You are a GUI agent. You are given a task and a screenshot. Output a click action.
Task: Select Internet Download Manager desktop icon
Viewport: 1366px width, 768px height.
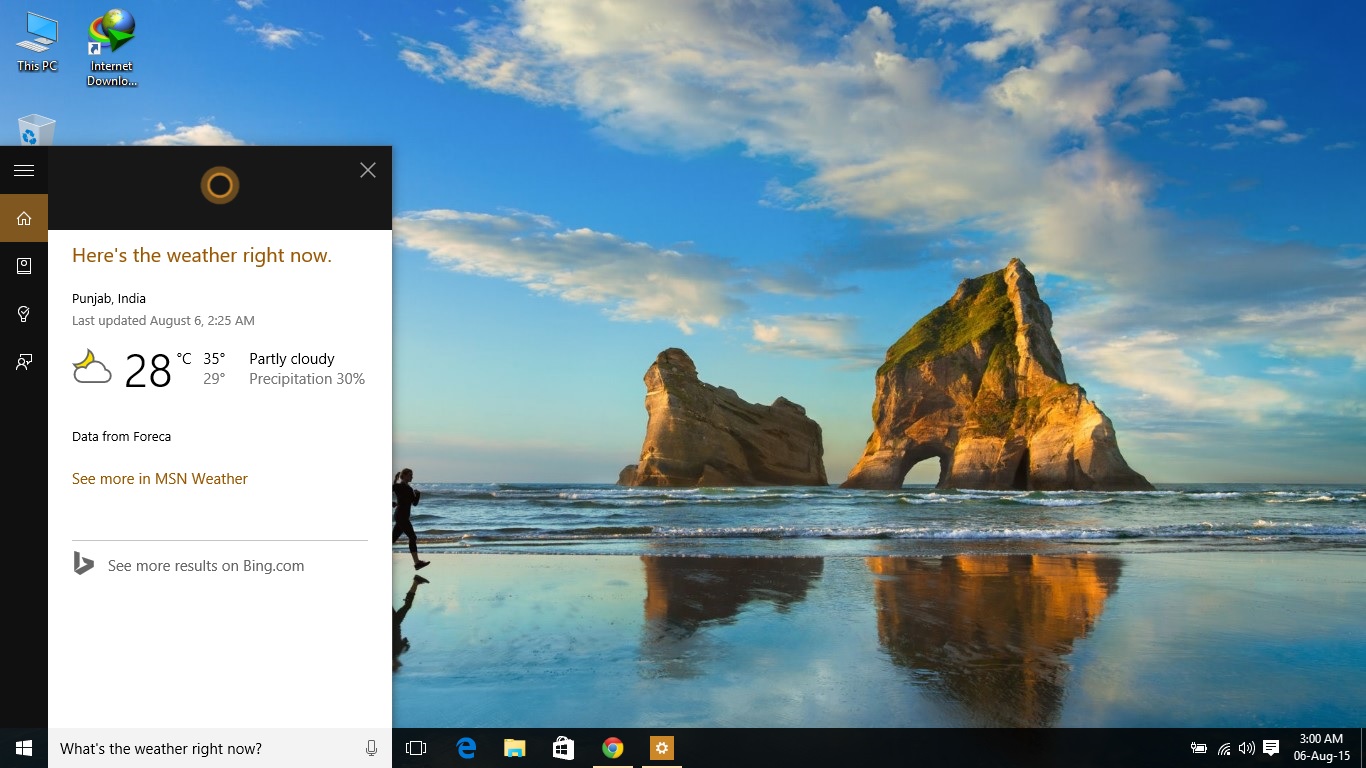click(112, 48)
